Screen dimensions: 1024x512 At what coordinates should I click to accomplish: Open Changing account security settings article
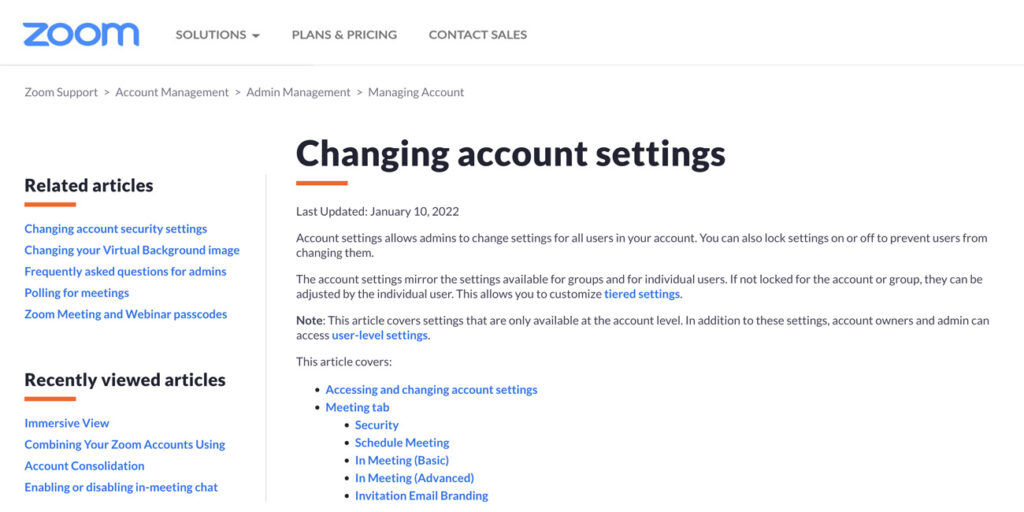coord(116,229)
